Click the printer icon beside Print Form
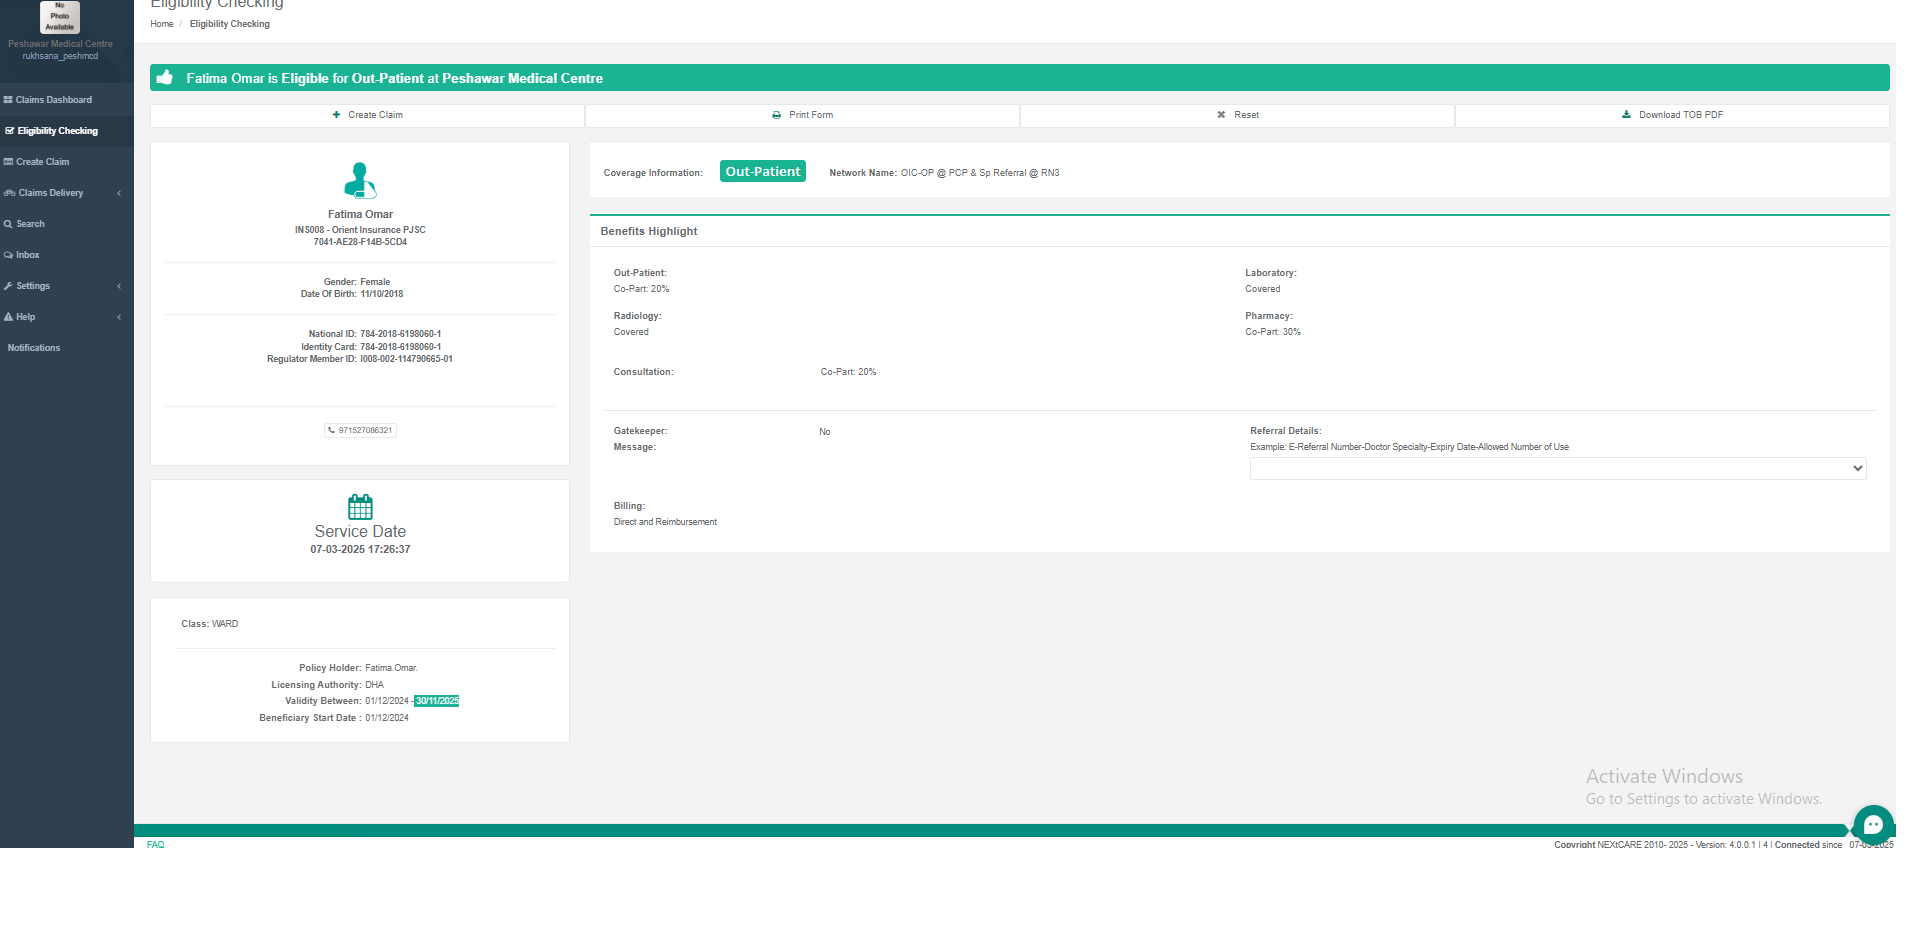 coord(776,115)
